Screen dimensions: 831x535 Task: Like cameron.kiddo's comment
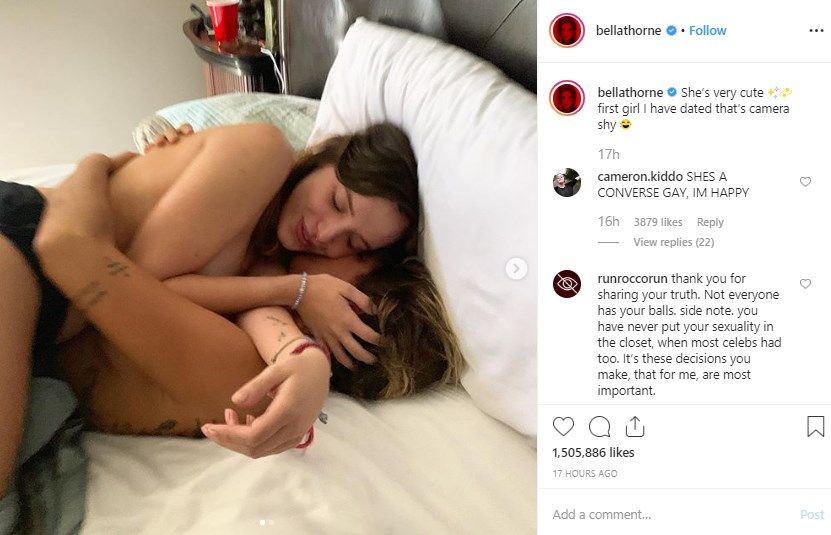805,182
